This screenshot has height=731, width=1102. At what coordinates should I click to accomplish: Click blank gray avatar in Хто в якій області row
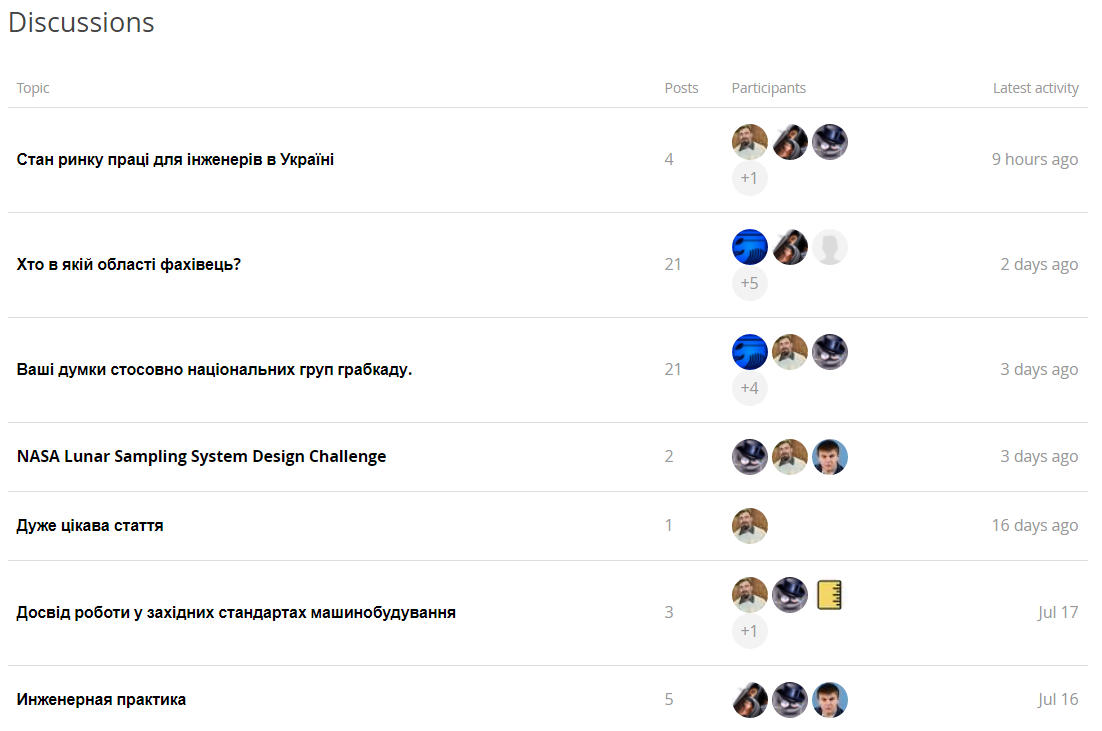pyautogui.click(x=830, y=247)
